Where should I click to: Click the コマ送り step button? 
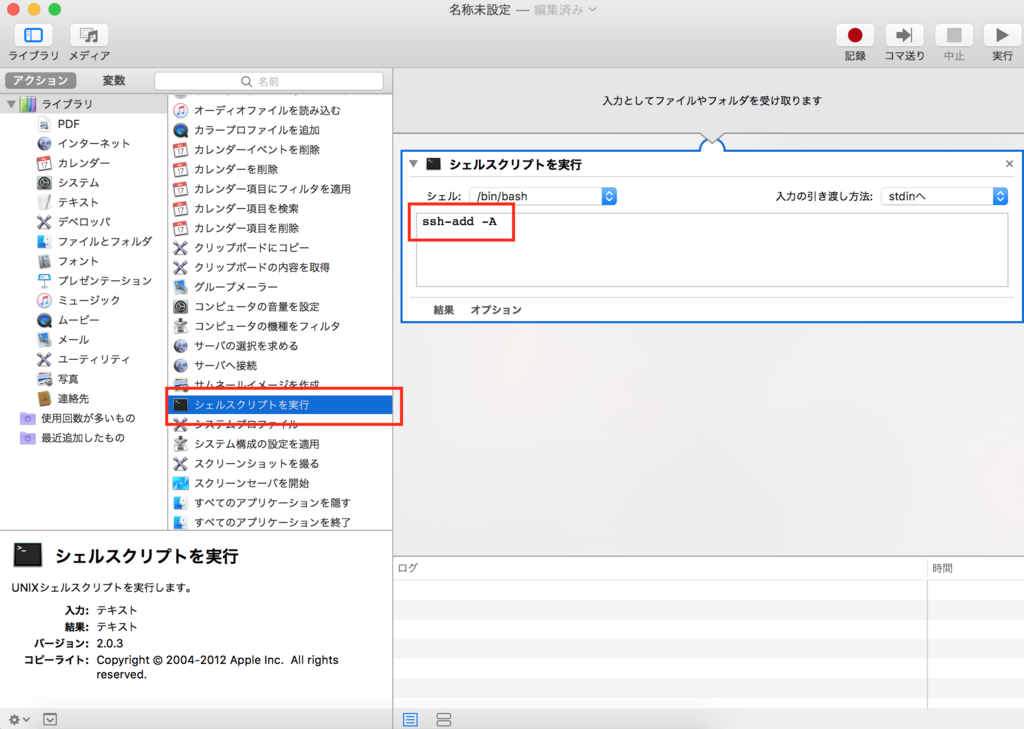tap(904, 35)
